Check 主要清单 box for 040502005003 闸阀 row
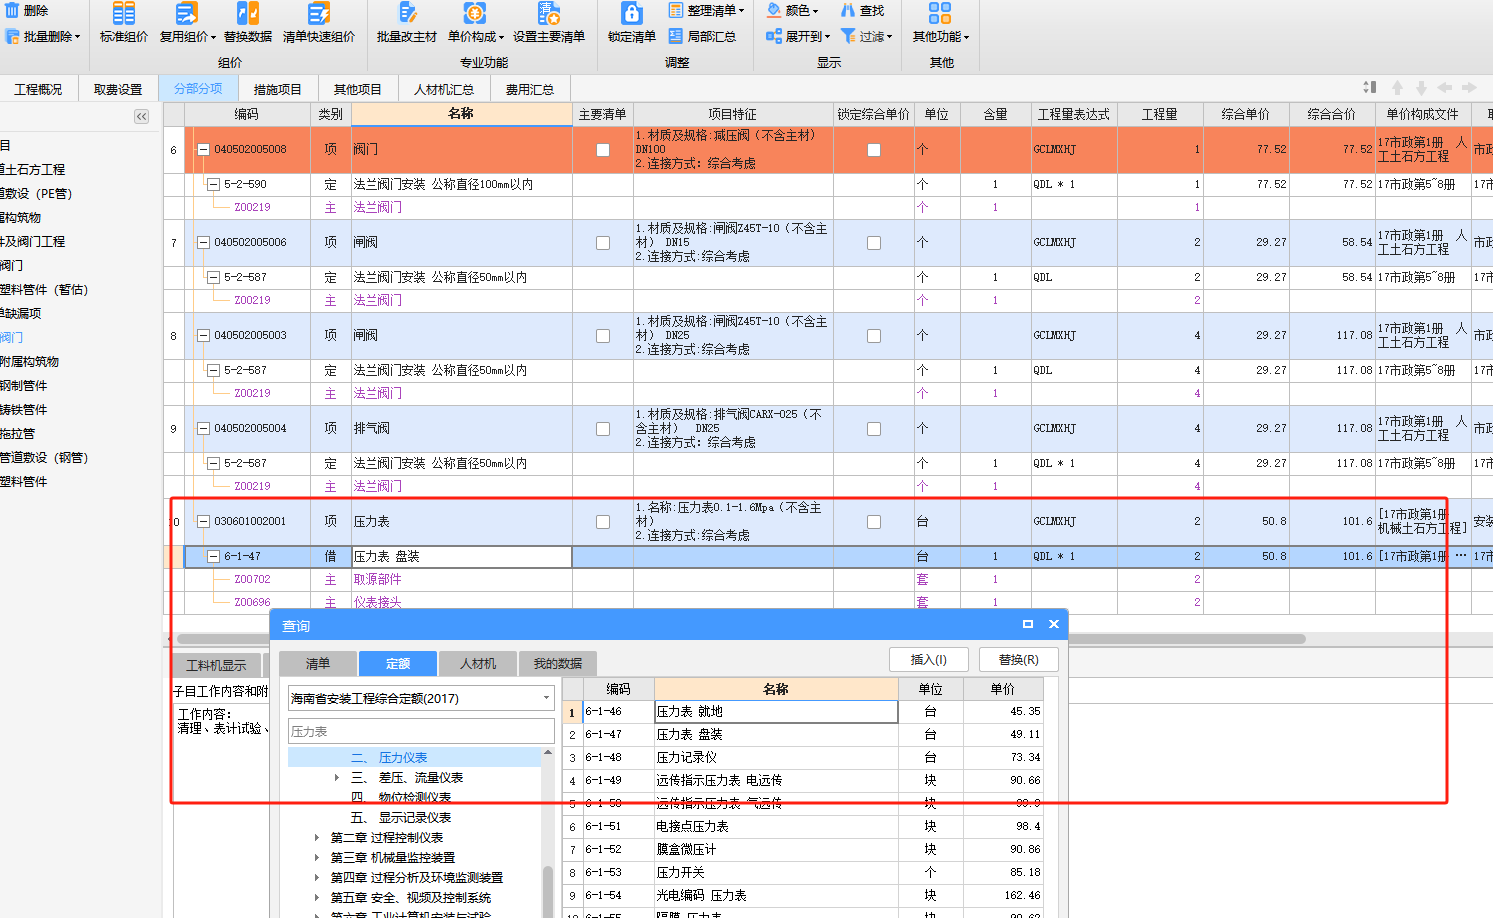 [603, 336]
